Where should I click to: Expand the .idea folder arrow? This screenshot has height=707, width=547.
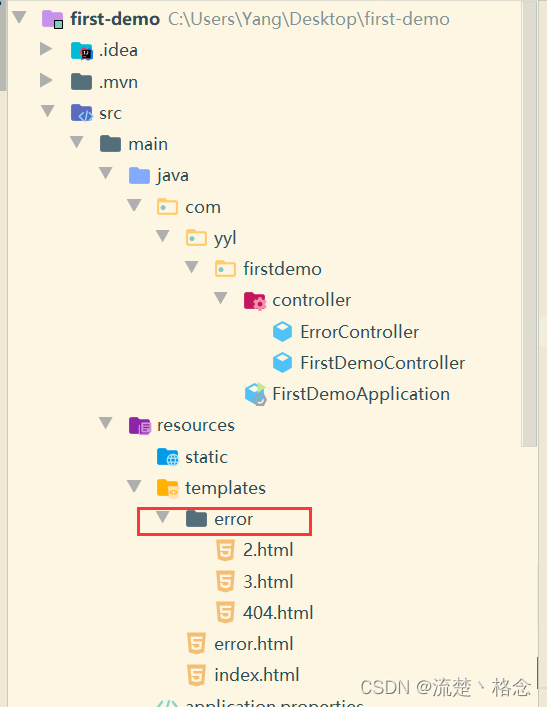pos(46,49)
